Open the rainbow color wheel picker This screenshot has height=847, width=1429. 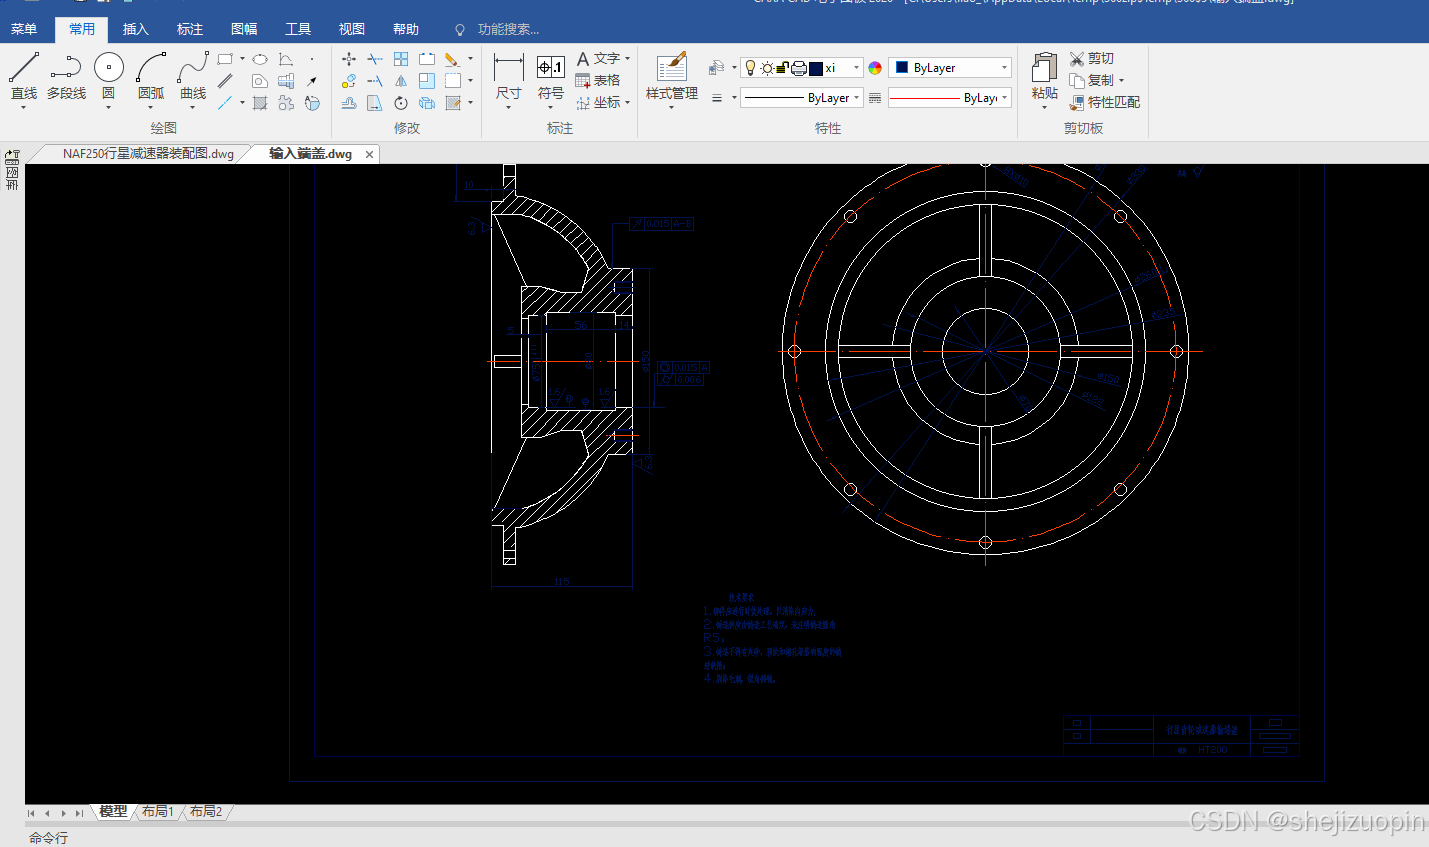click(x=875, y=68)
